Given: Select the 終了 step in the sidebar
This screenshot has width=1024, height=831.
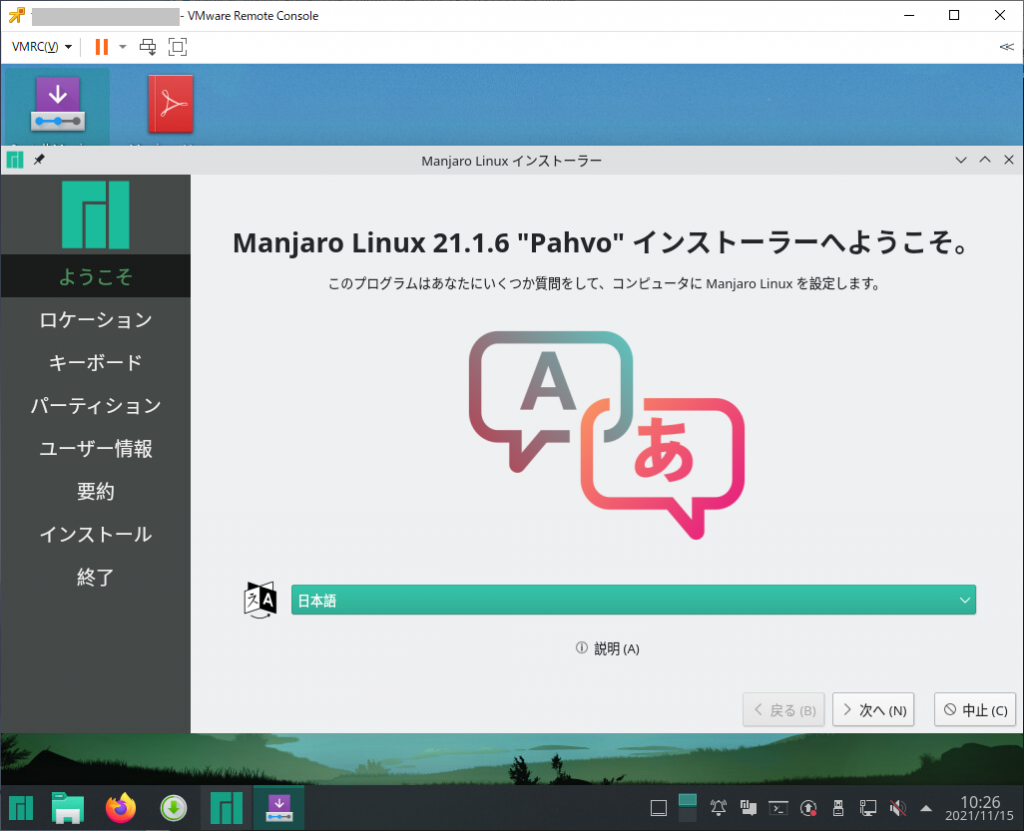Looking at the screenshot, I should pyautogui.click(x=96, y=578).
